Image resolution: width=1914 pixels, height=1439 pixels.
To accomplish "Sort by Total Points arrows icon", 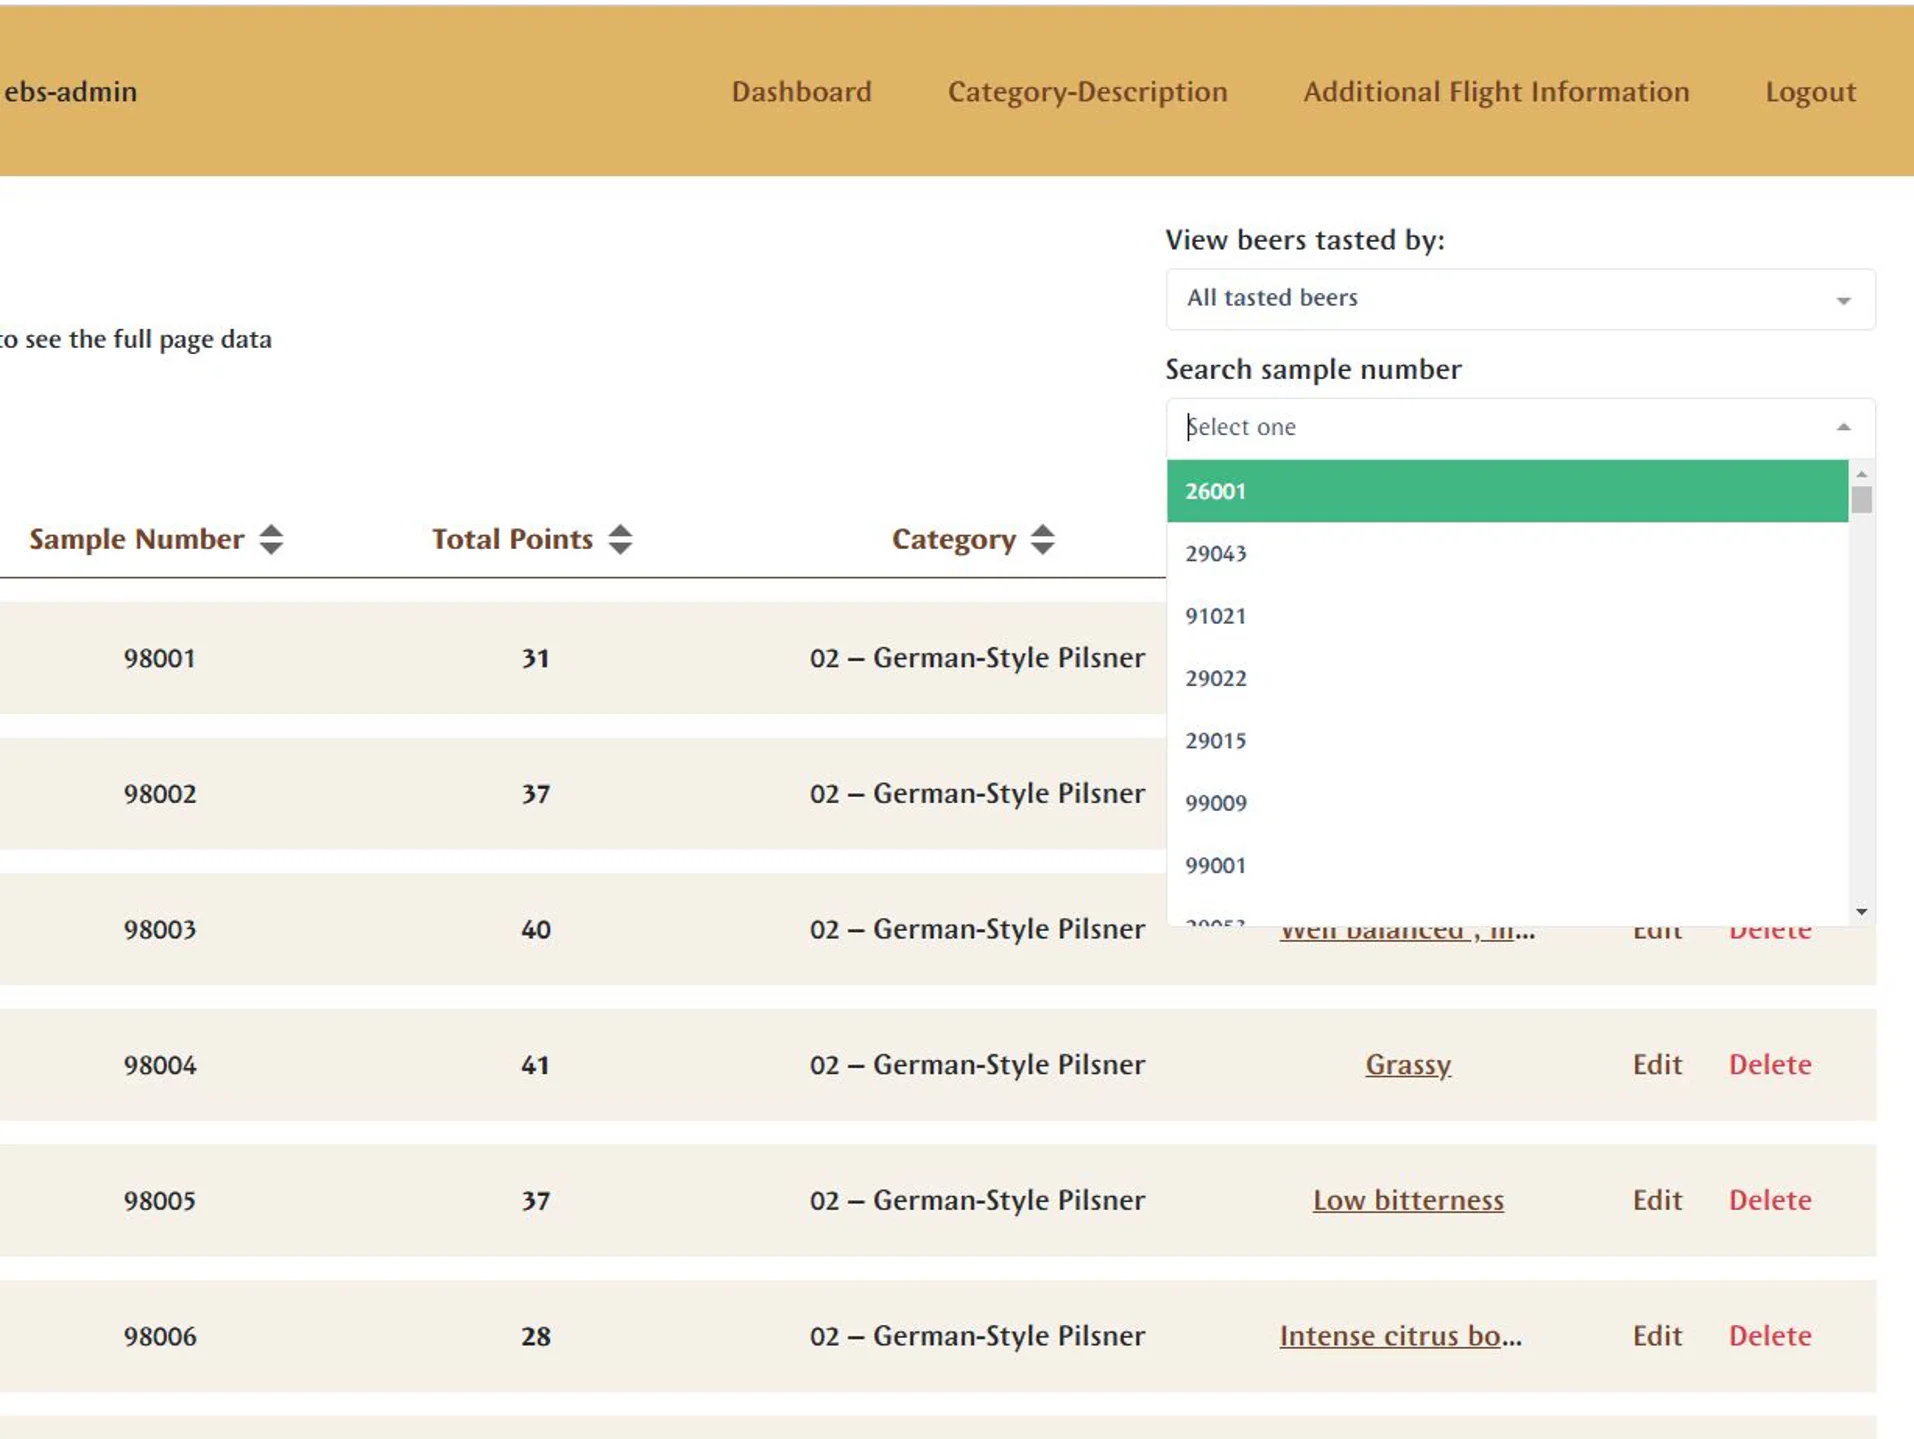I will 620,539.
